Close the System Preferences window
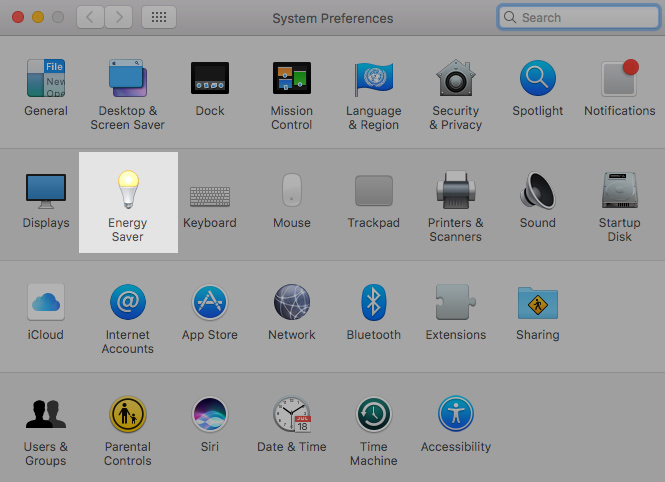 [18, 17]
